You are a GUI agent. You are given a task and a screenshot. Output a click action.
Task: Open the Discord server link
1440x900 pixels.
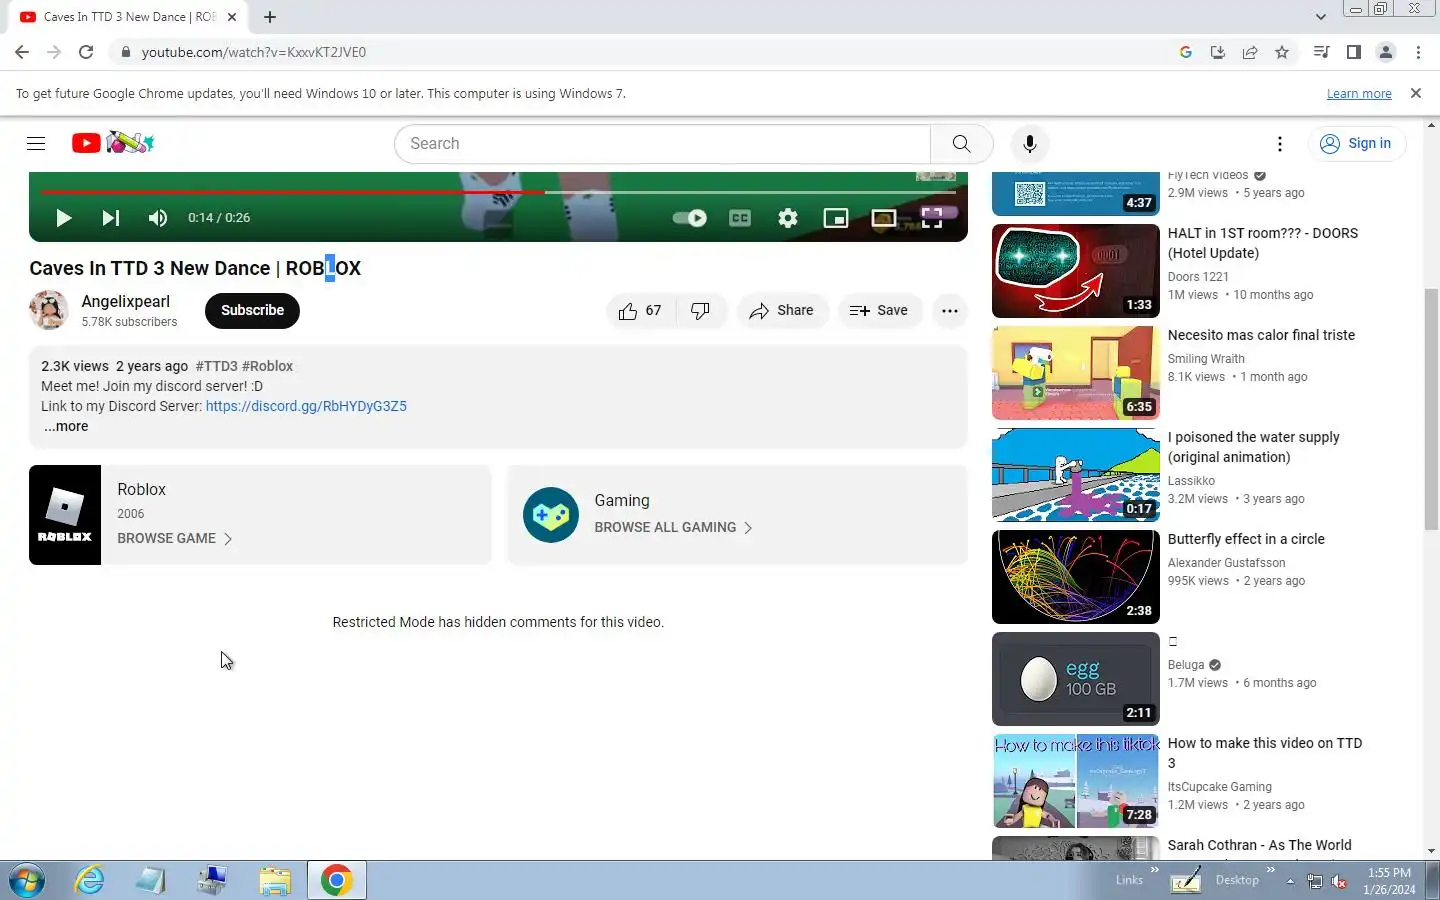pos(306,406)
